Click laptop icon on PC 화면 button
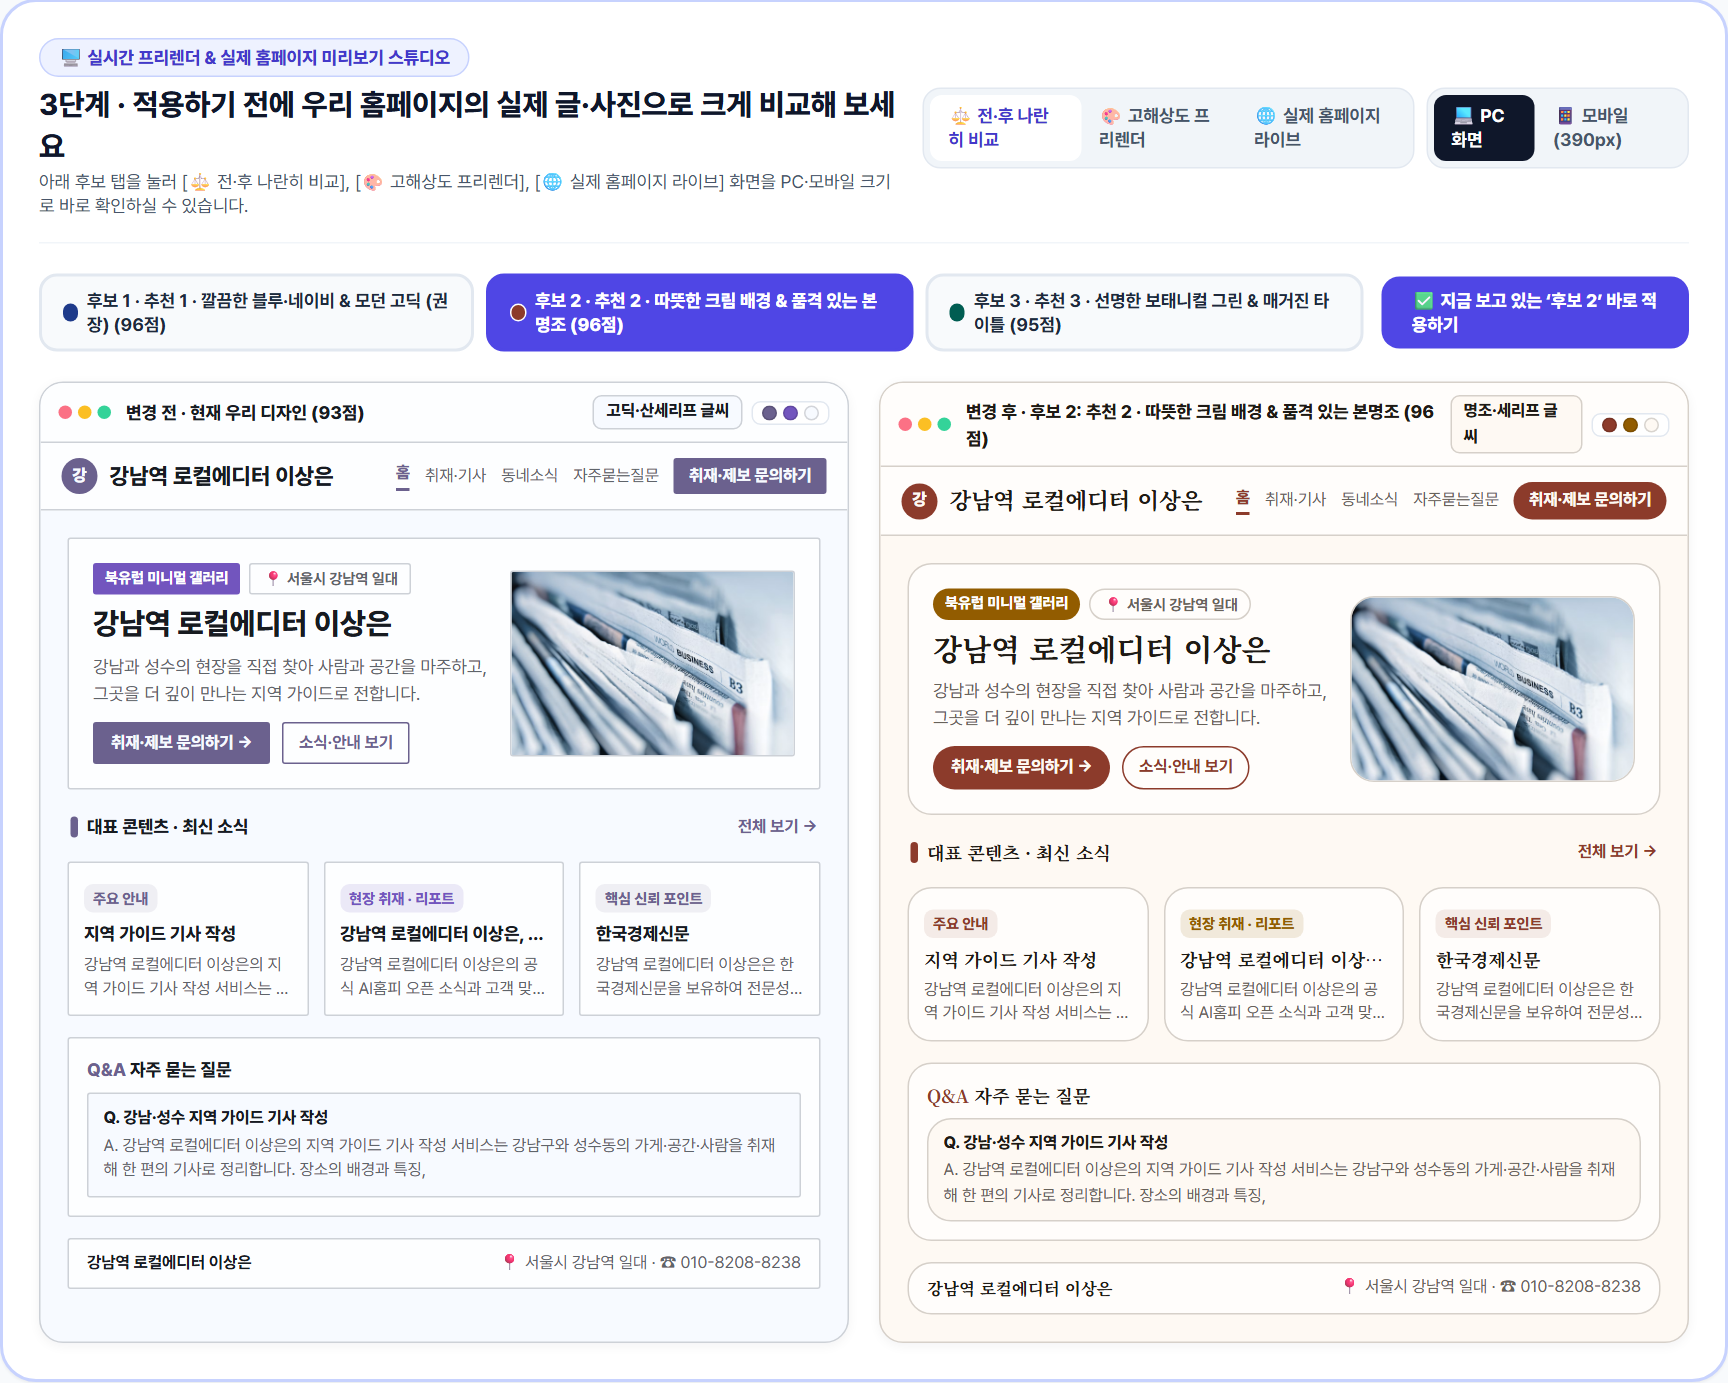 pos(1463,116)
